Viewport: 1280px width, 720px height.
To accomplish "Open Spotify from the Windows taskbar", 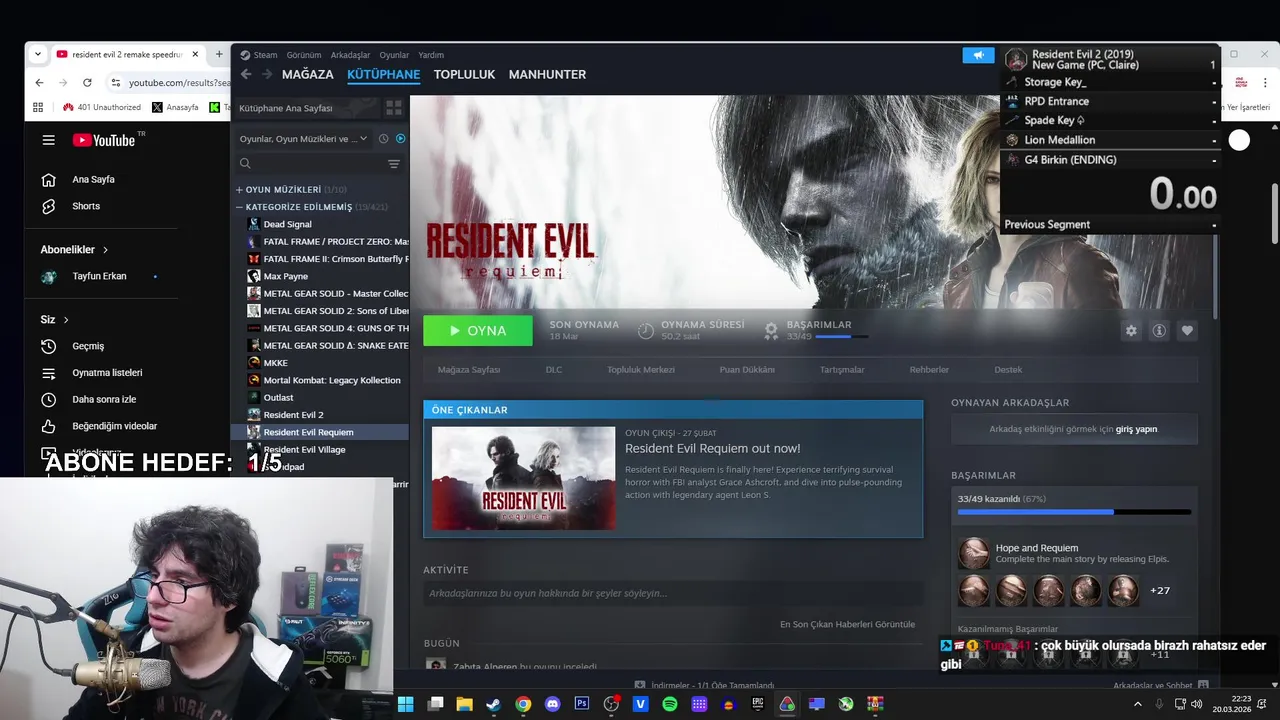I will pyautogui.click(x=670, y=704).
